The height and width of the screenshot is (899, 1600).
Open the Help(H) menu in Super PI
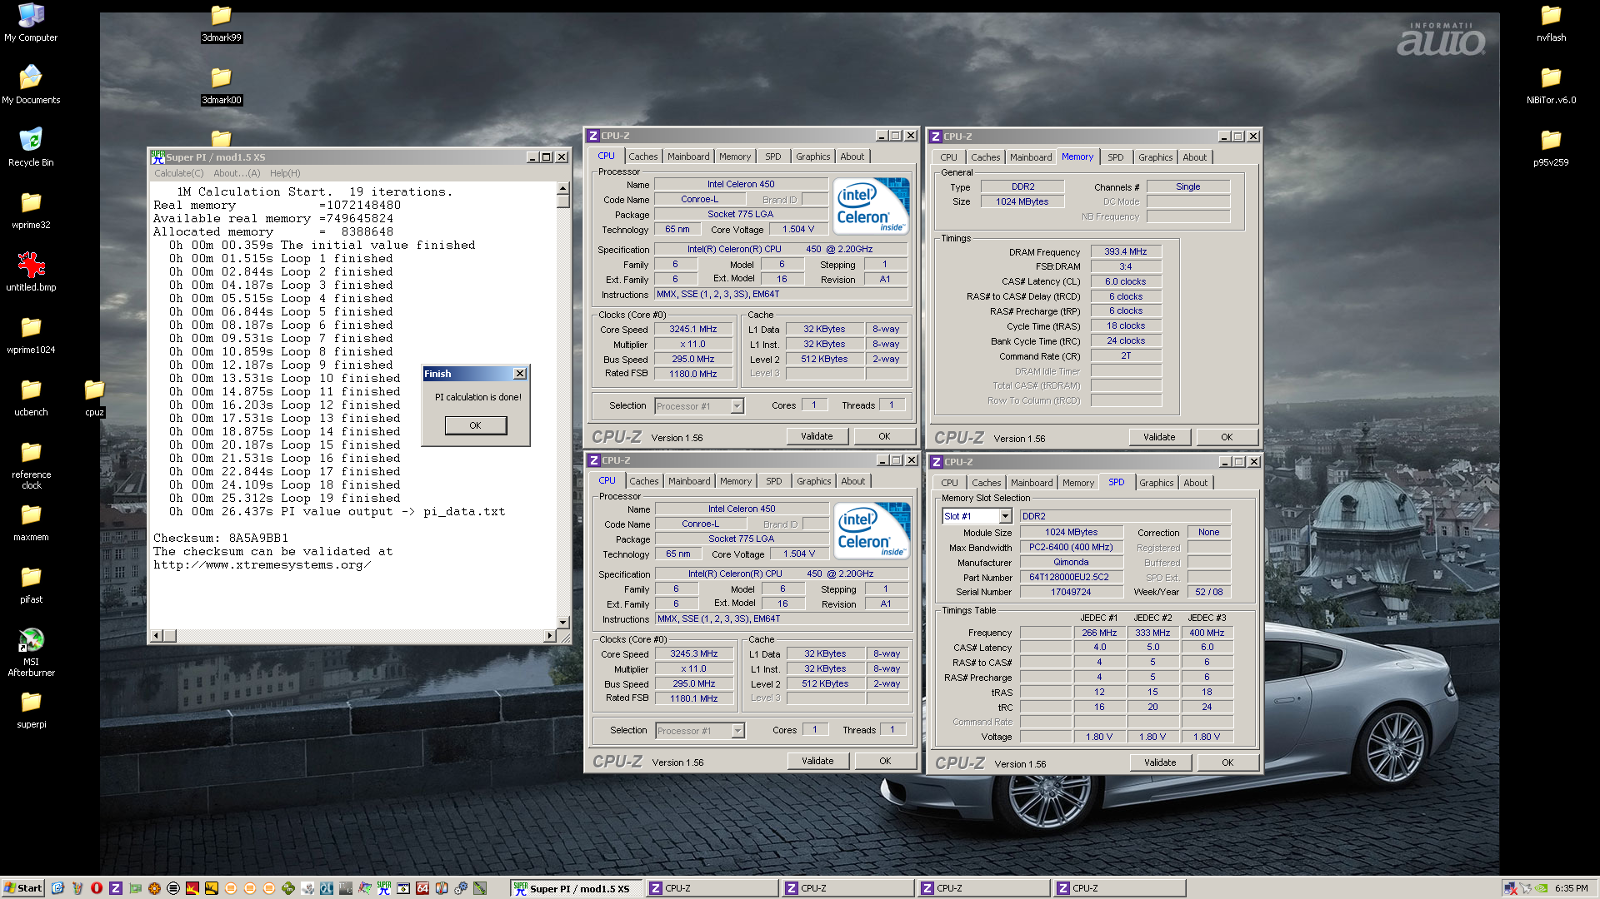(x=285, y=173)
